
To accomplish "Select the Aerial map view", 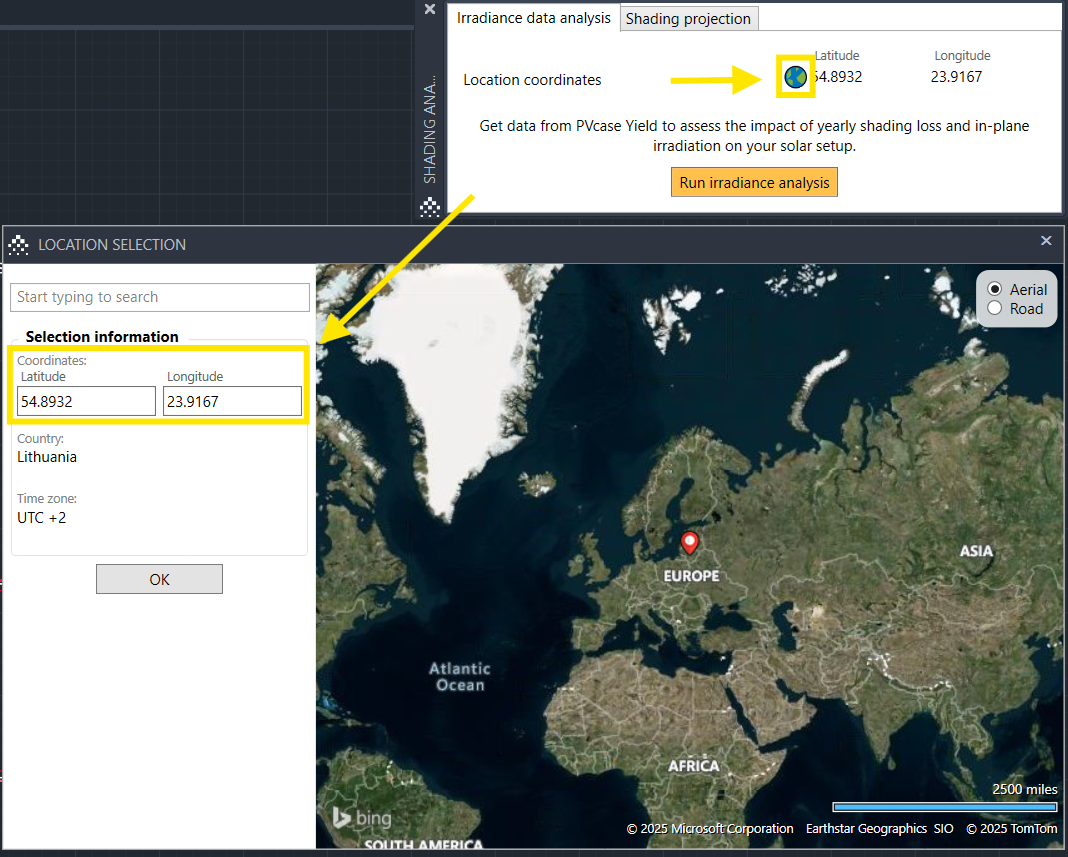I will (994, 289).
